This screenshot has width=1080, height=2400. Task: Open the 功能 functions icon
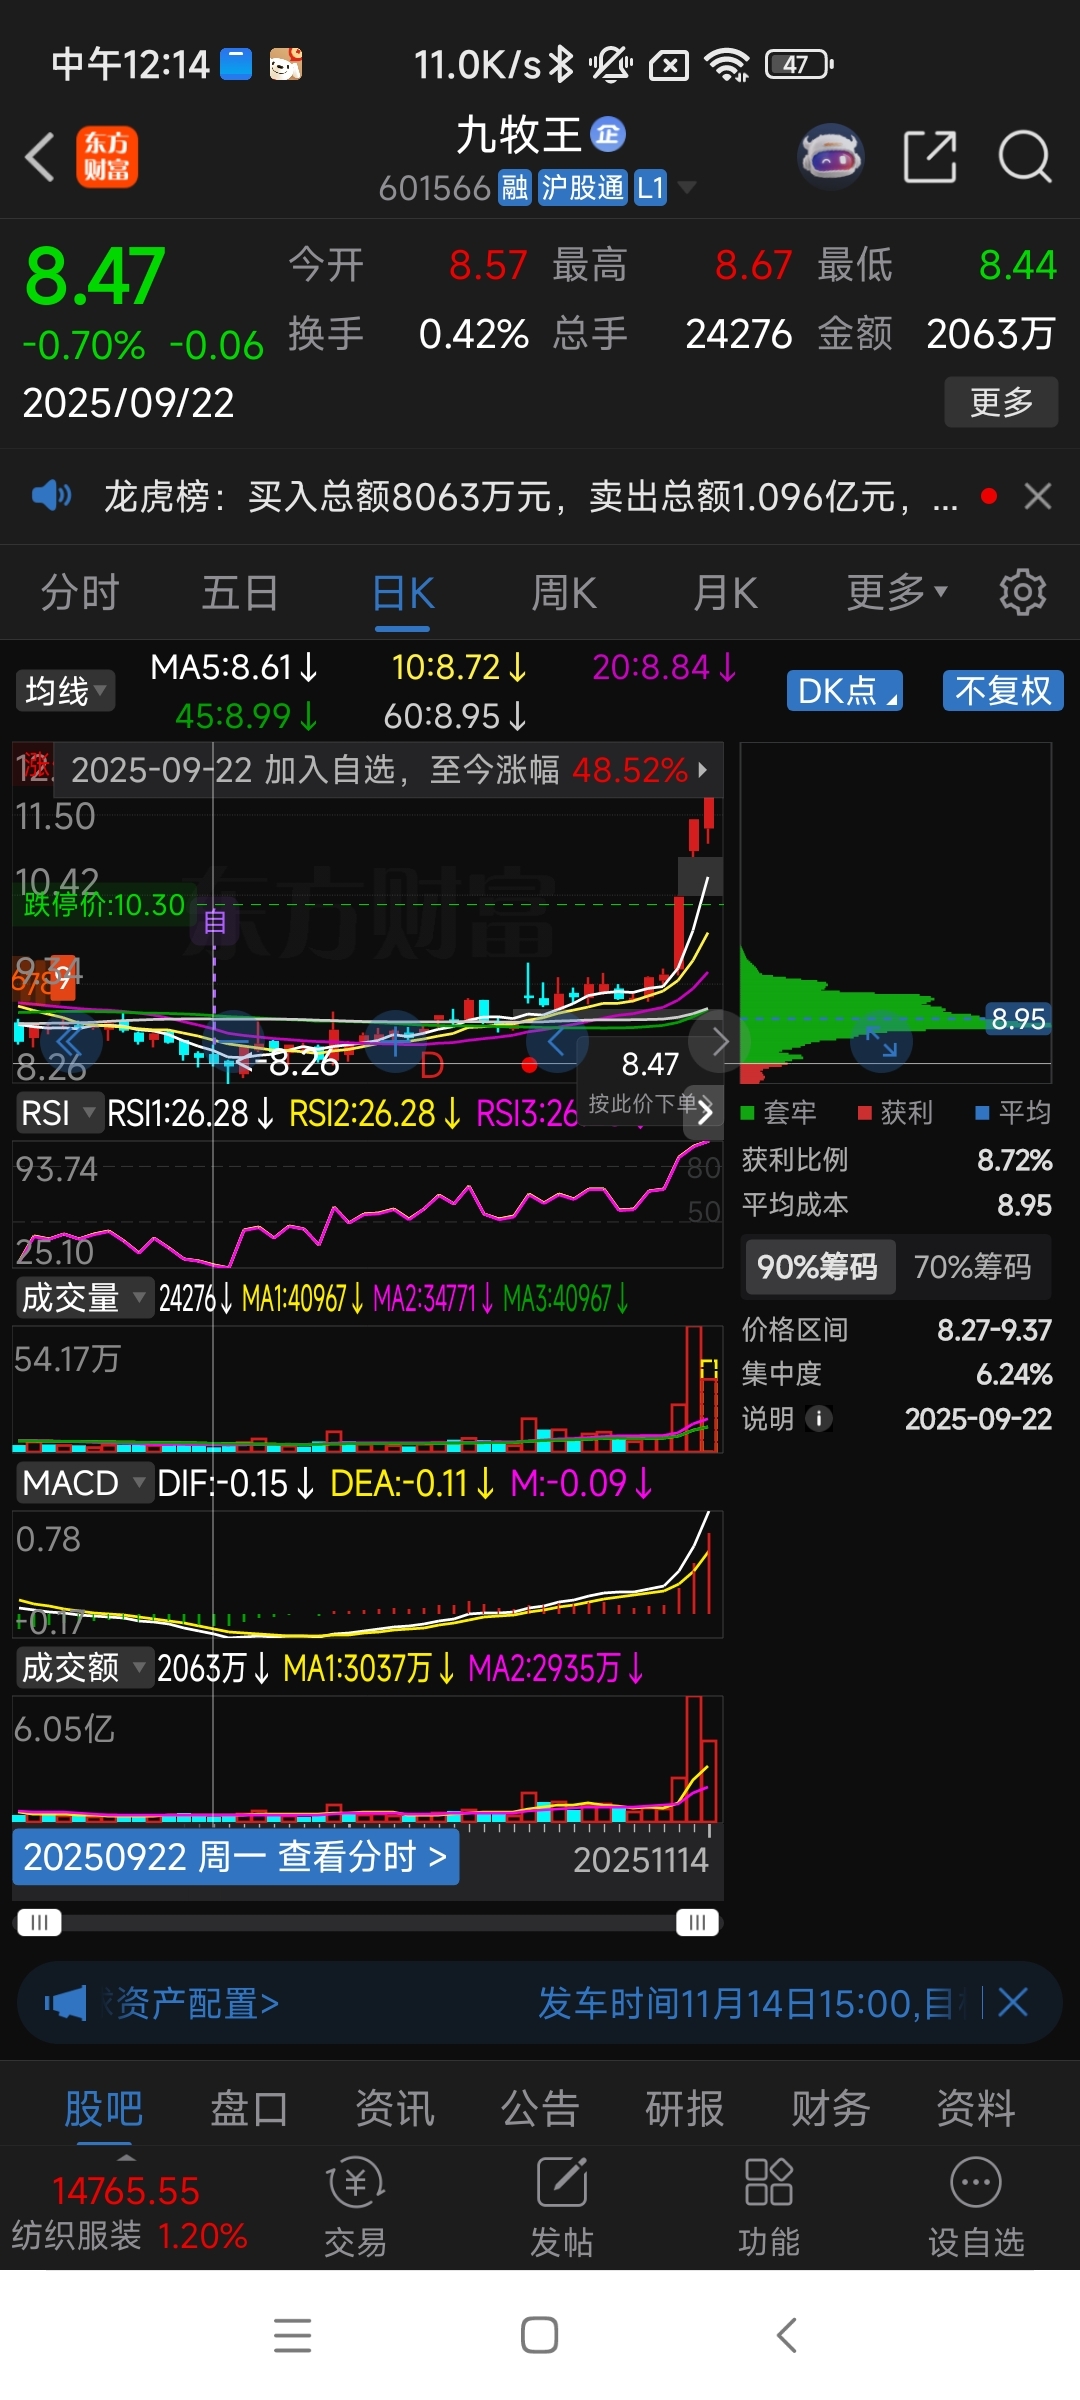[769, 2207]
